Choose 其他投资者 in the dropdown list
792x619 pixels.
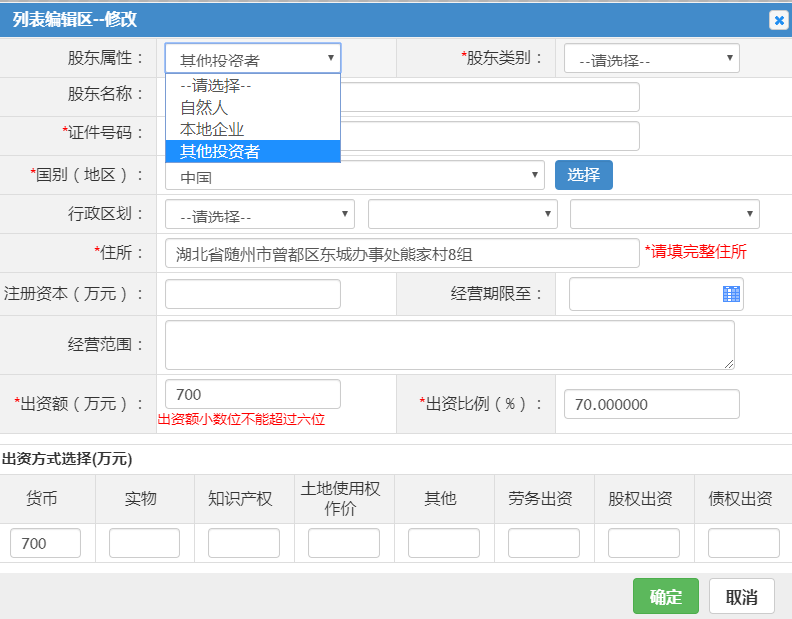pyautogui.click(x=253, y=152)
